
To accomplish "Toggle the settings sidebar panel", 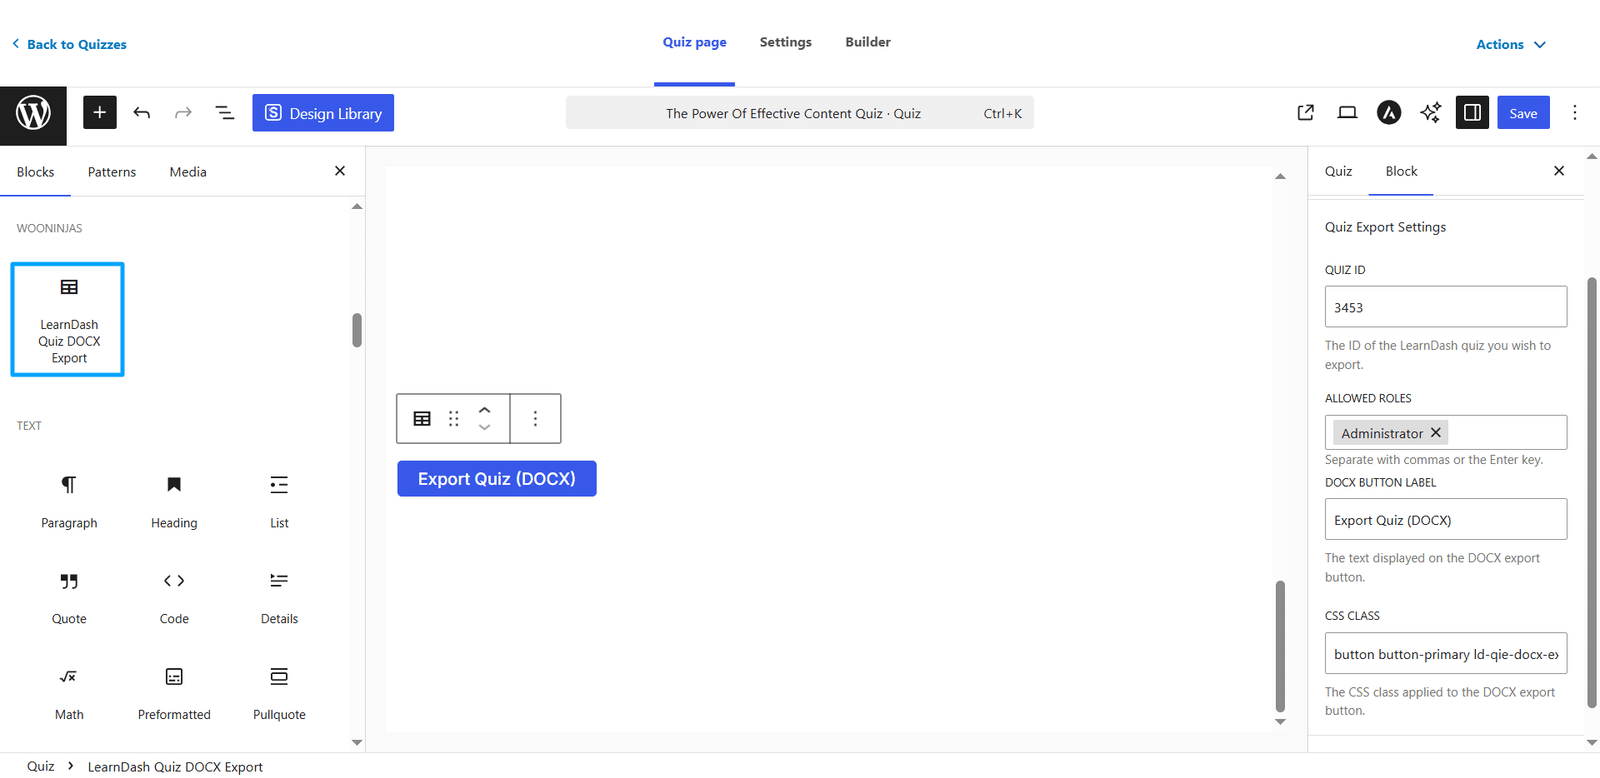I will [1472, 113].
